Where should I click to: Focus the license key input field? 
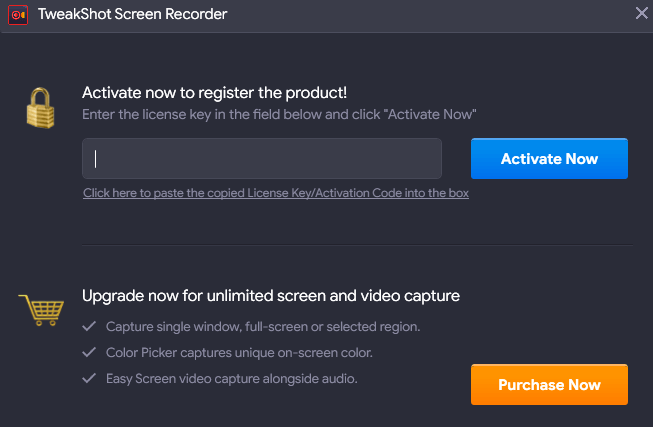tap(262, 158)
